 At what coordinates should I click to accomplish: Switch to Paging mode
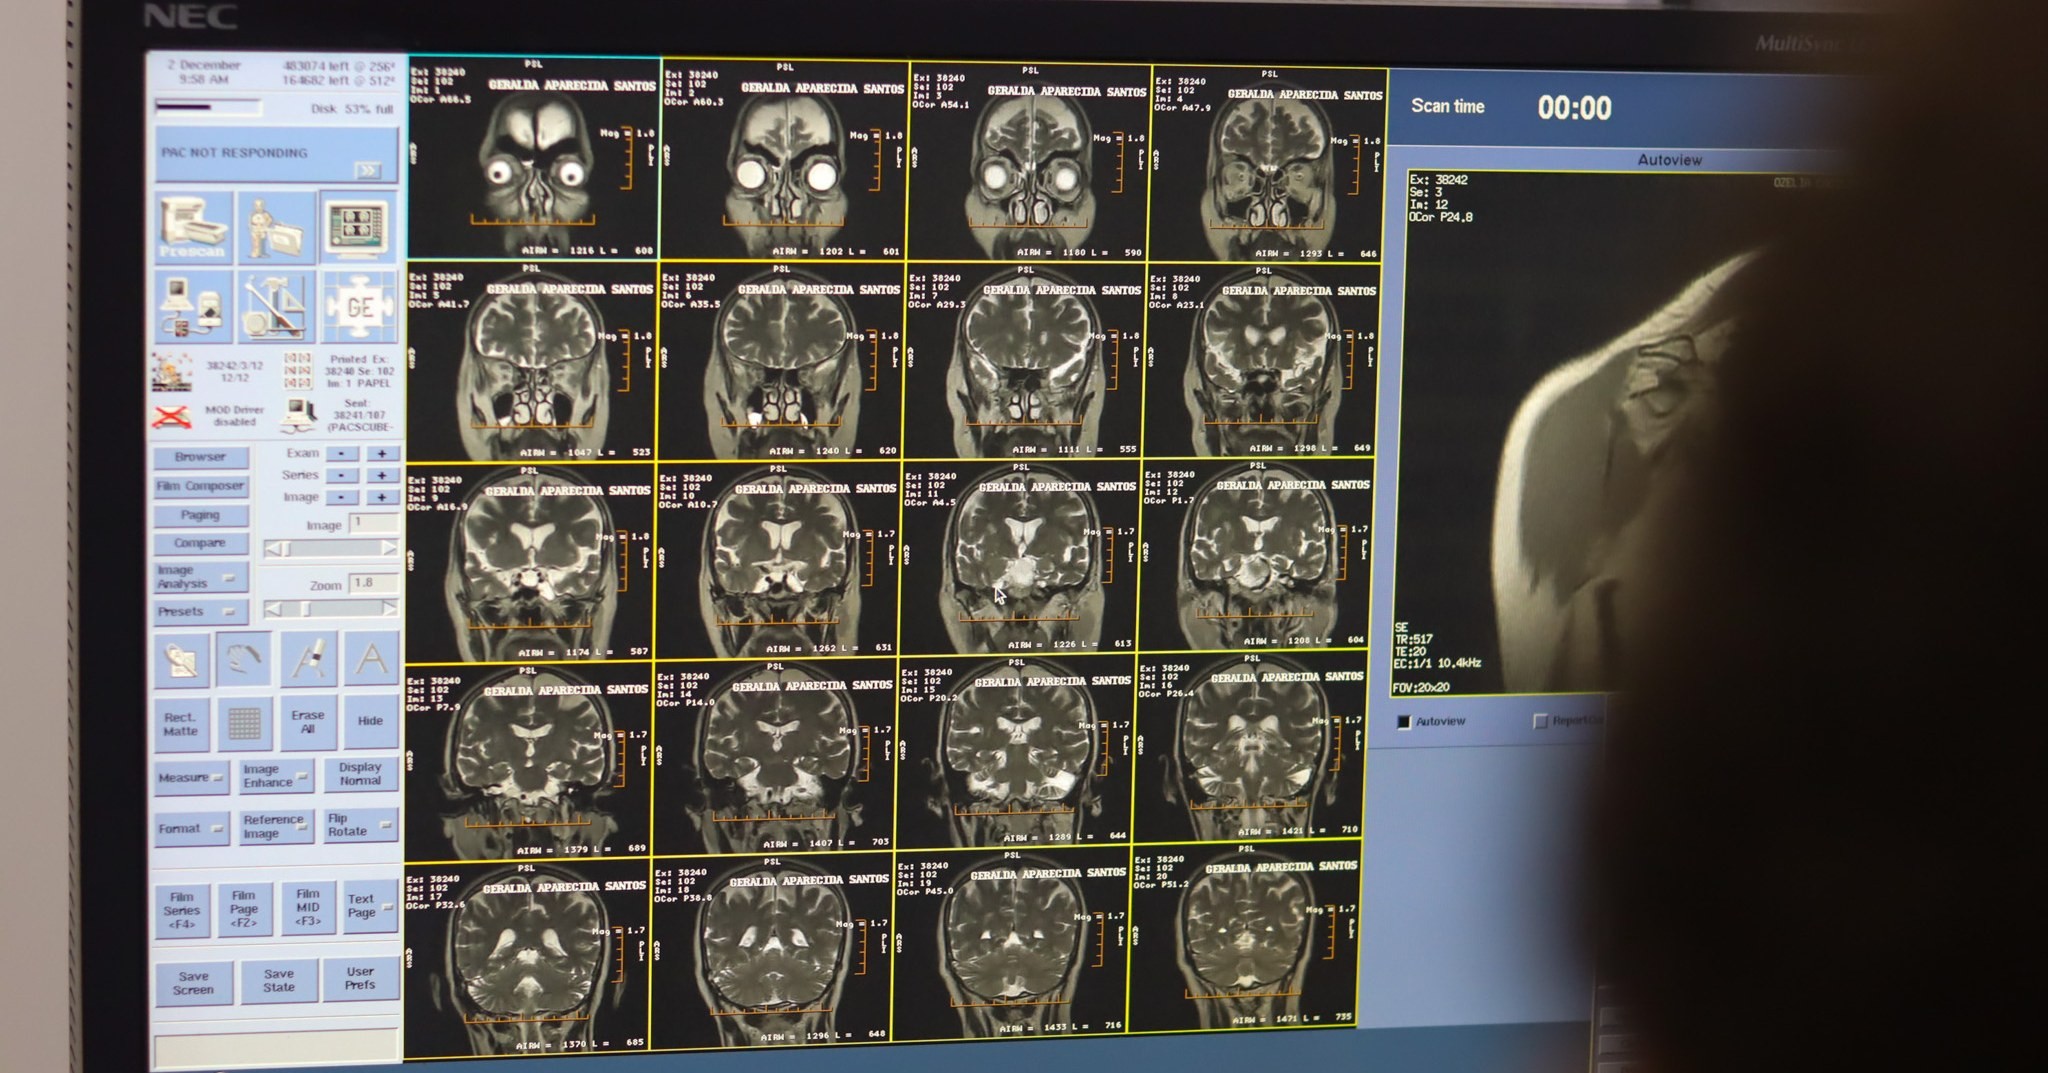coord(201,515)
